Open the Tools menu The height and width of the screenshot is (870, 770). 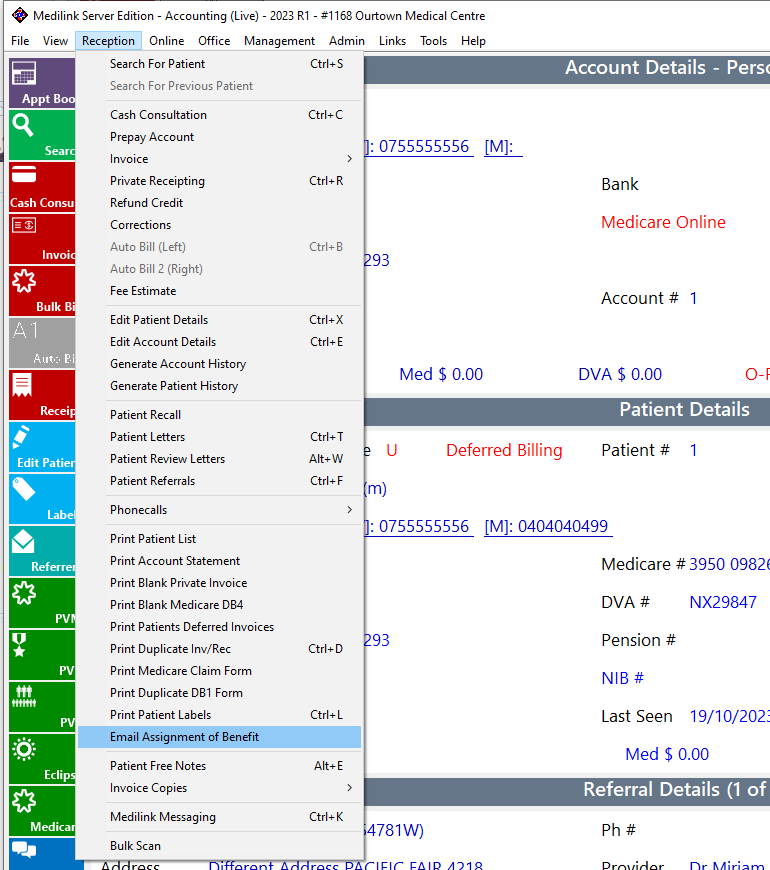click(x=433, y=41)
